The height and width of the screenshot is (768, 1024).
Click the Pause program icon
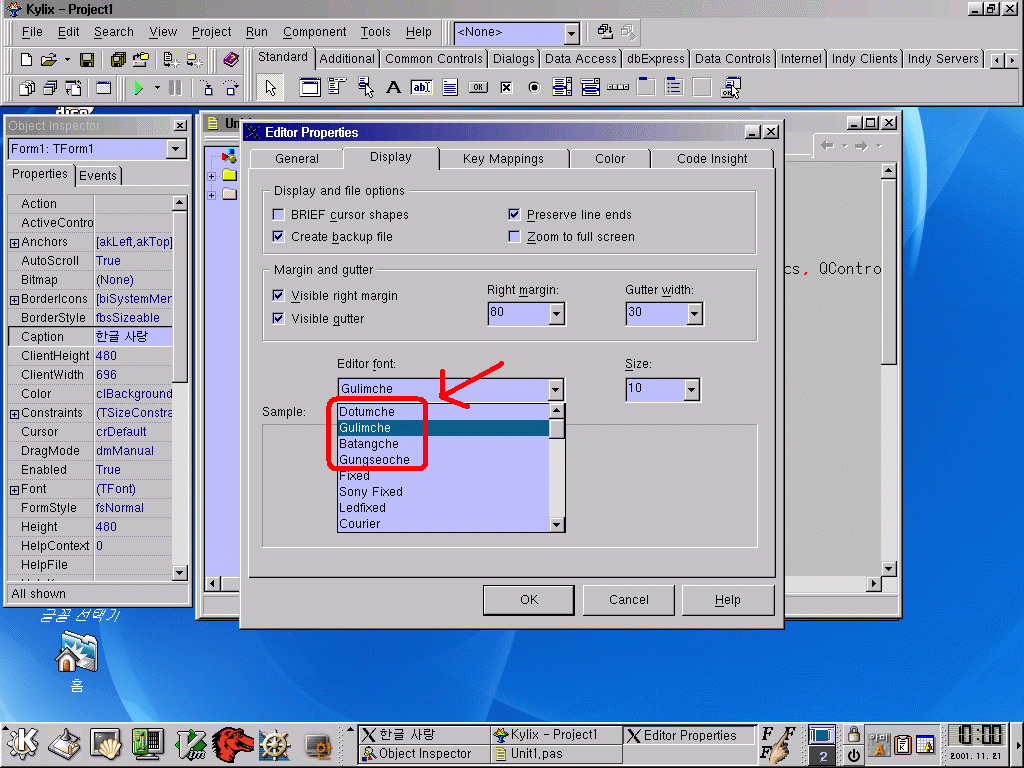point(175,88)
